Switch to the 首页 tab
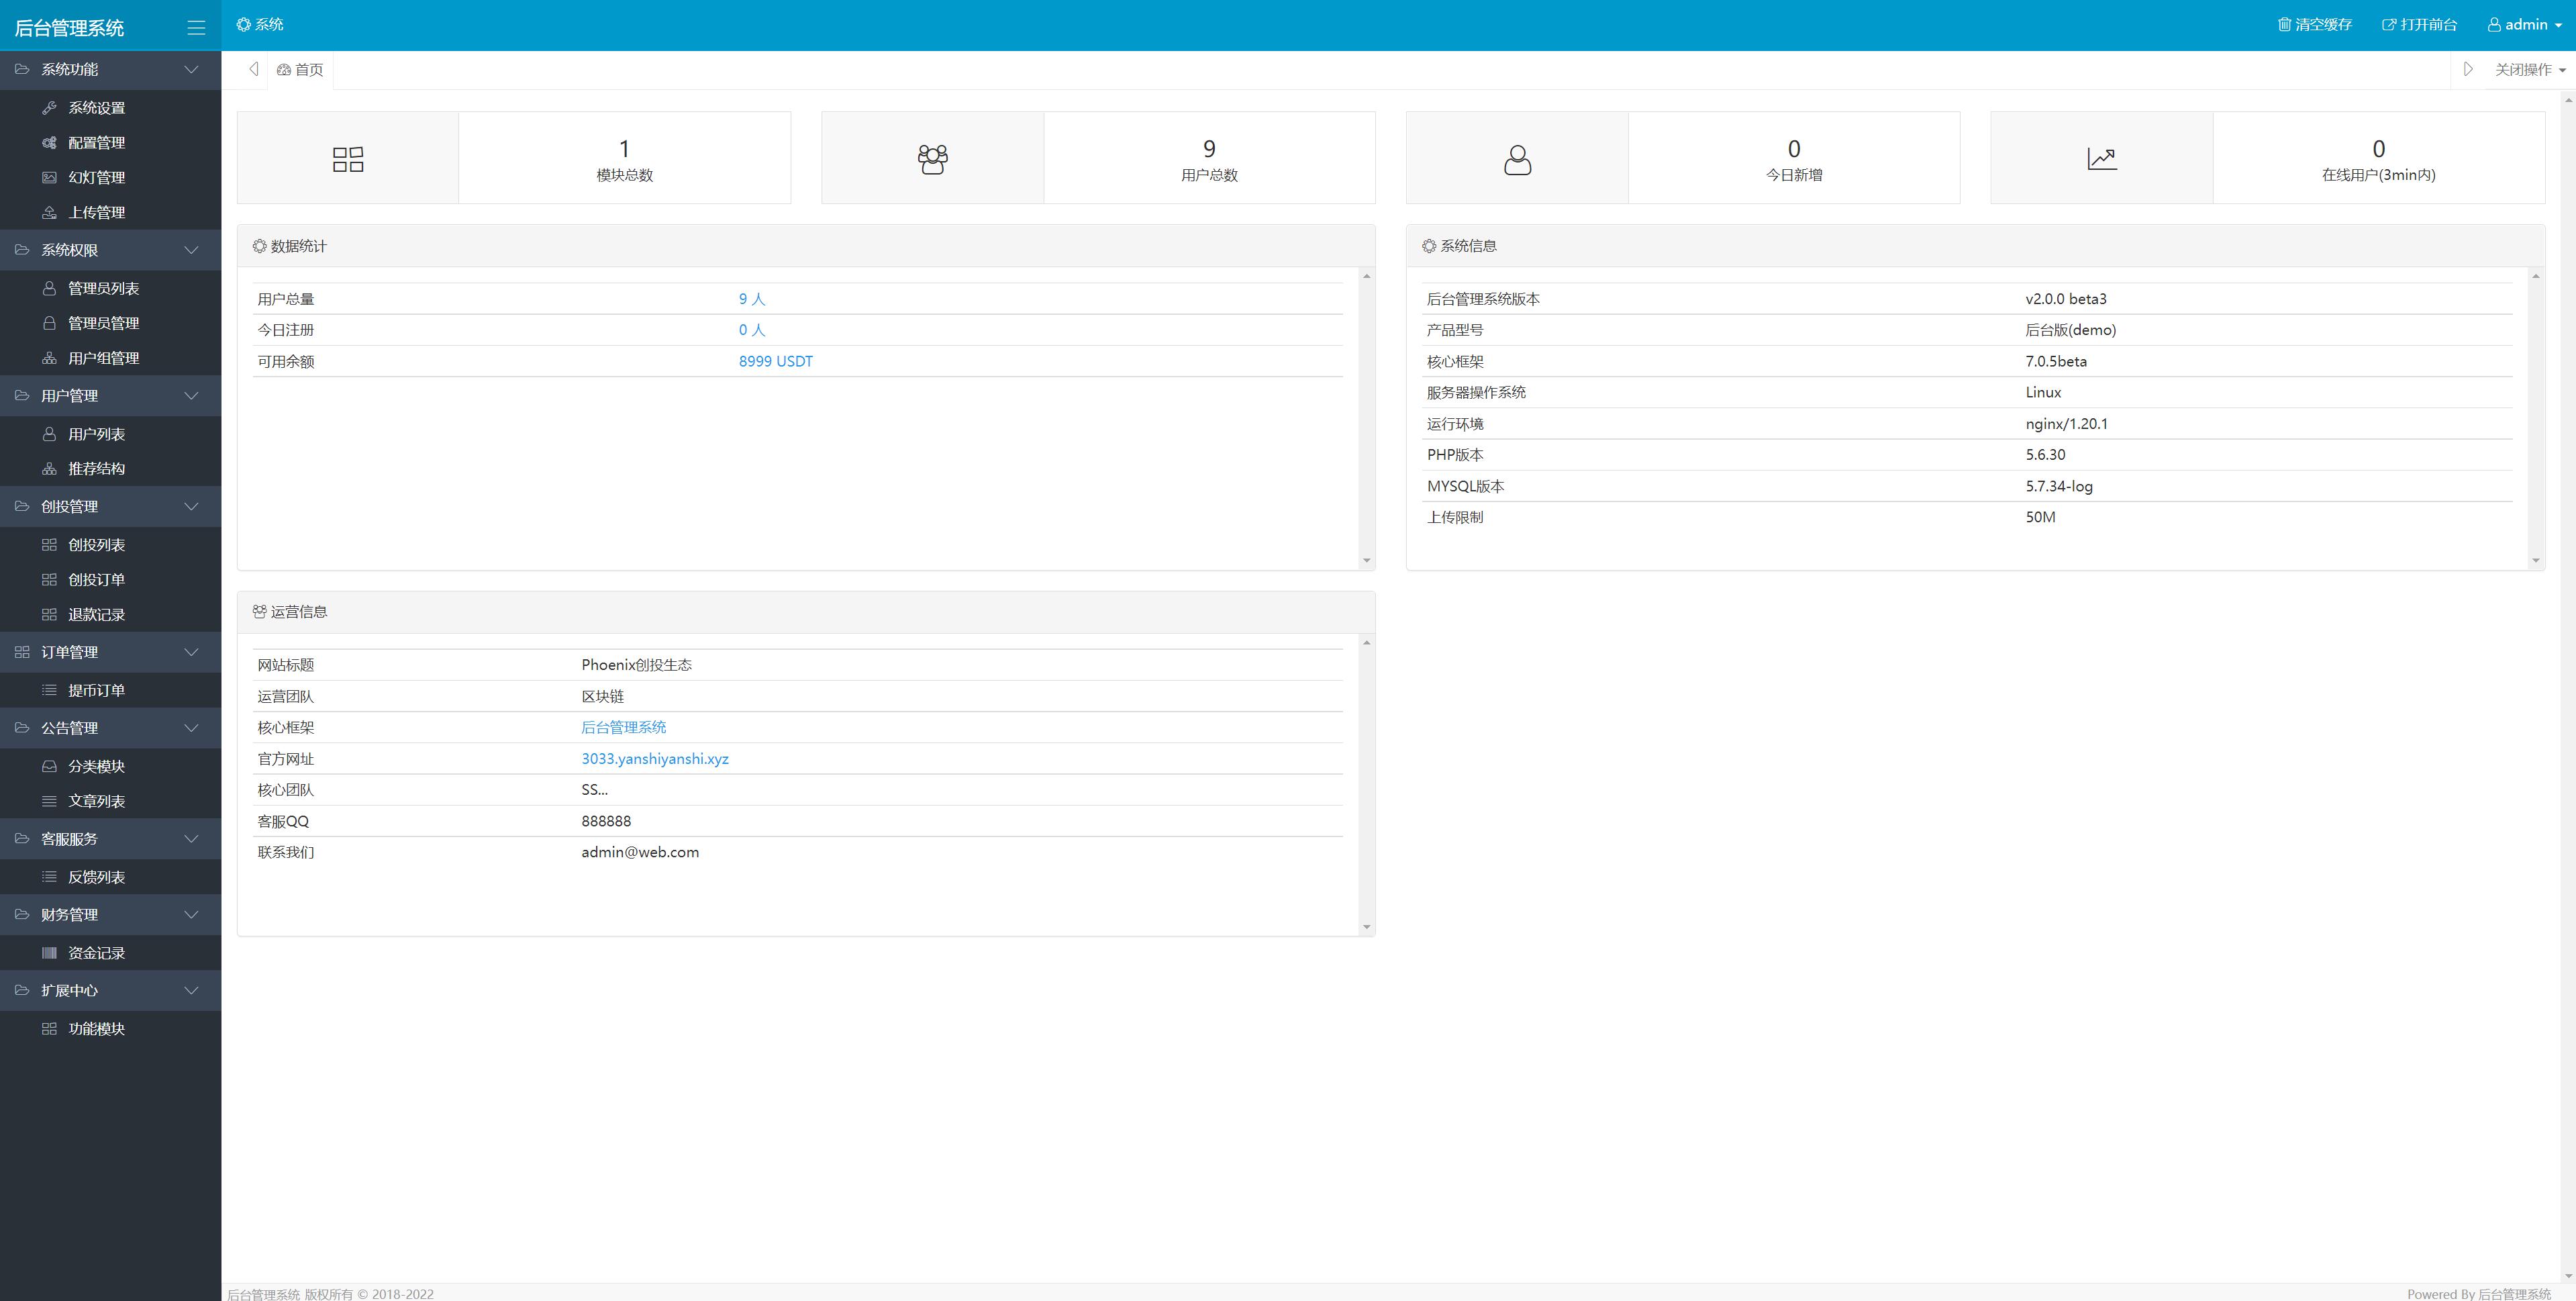This screenshot has height=1301, width=2576. (x=301, y=69)
